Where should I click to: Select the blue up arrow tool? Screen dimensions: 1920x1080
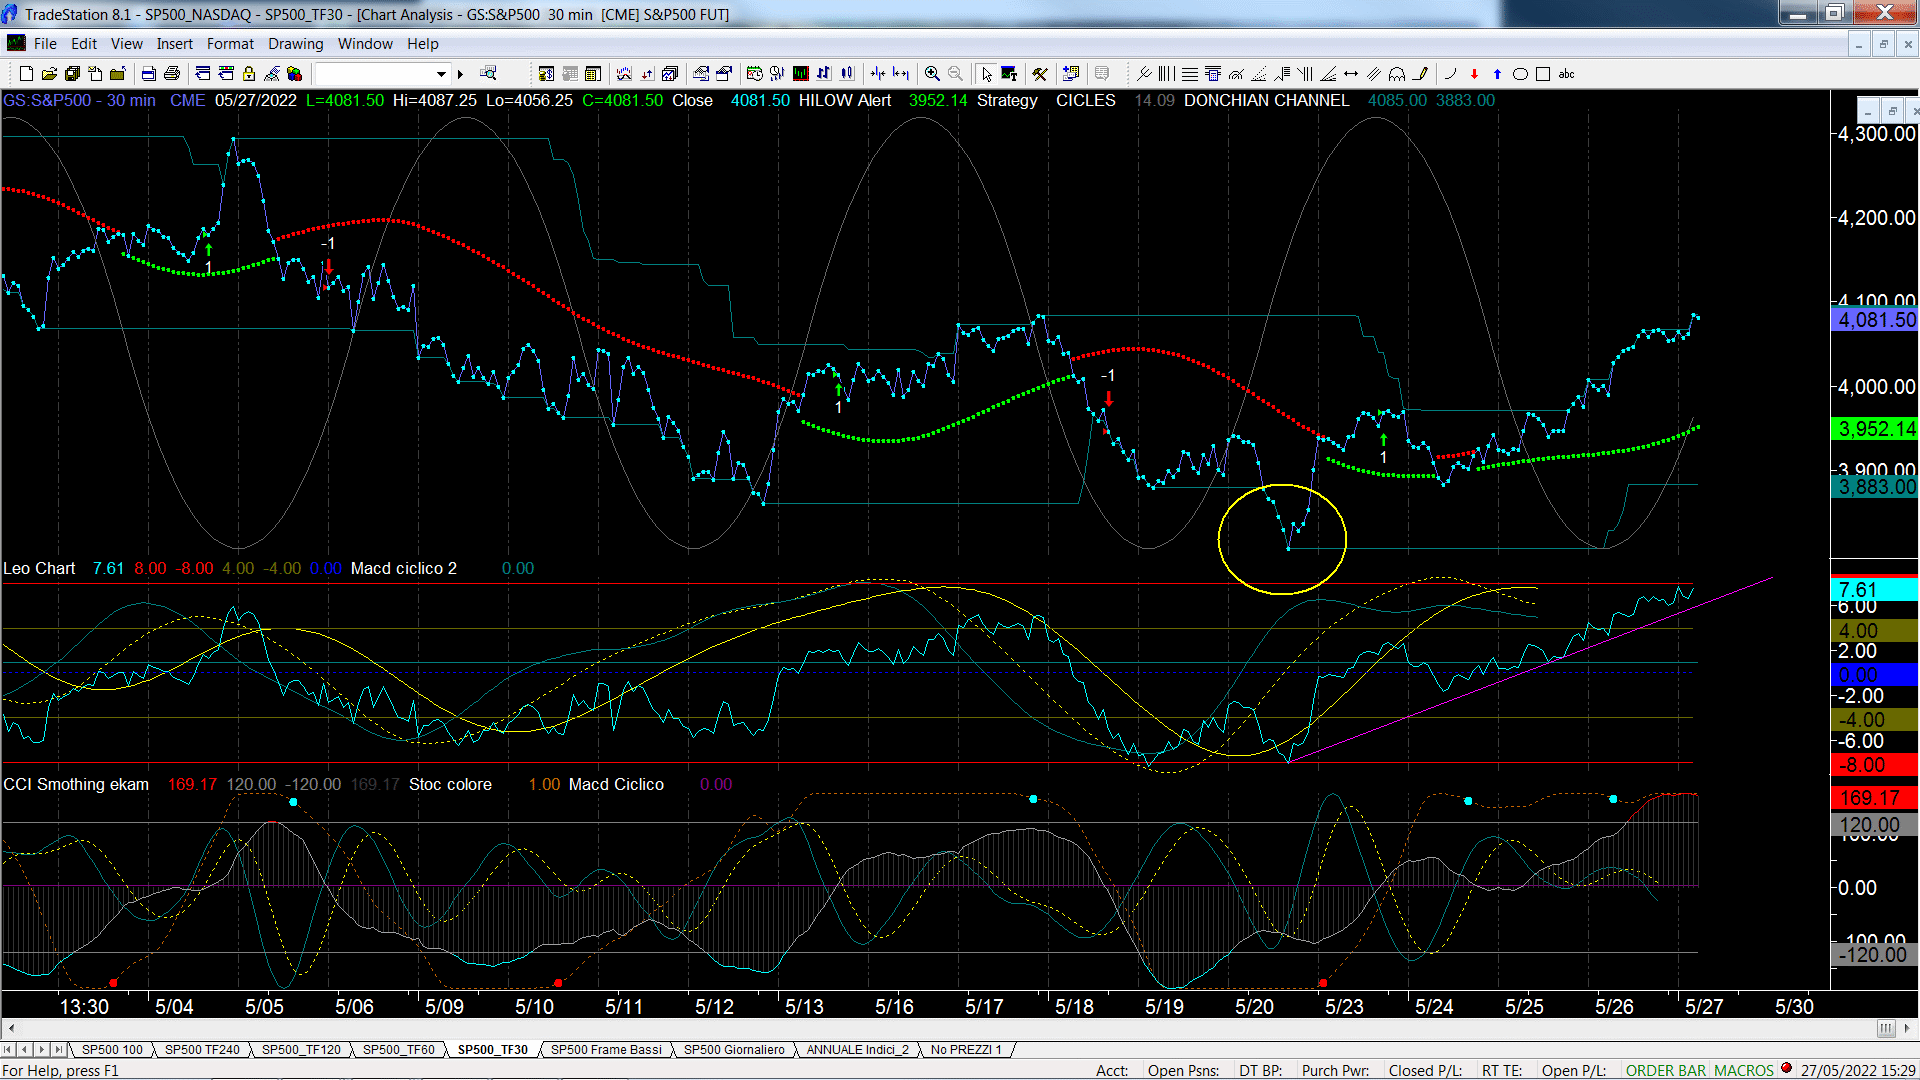pos(1497,73)
